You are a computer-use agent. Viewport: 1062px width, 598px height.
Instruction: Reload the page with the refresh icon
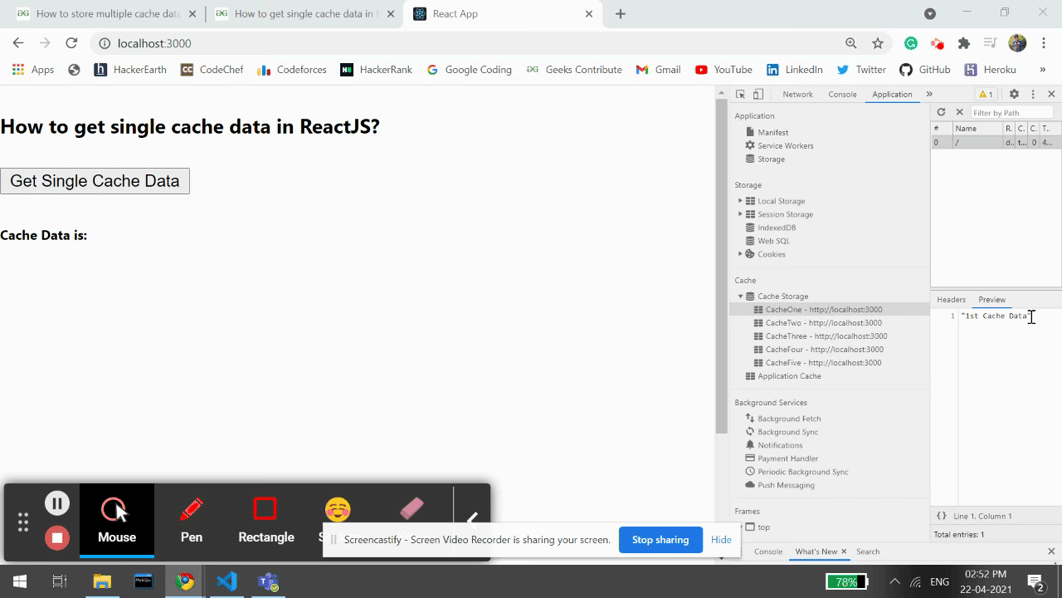71,43
